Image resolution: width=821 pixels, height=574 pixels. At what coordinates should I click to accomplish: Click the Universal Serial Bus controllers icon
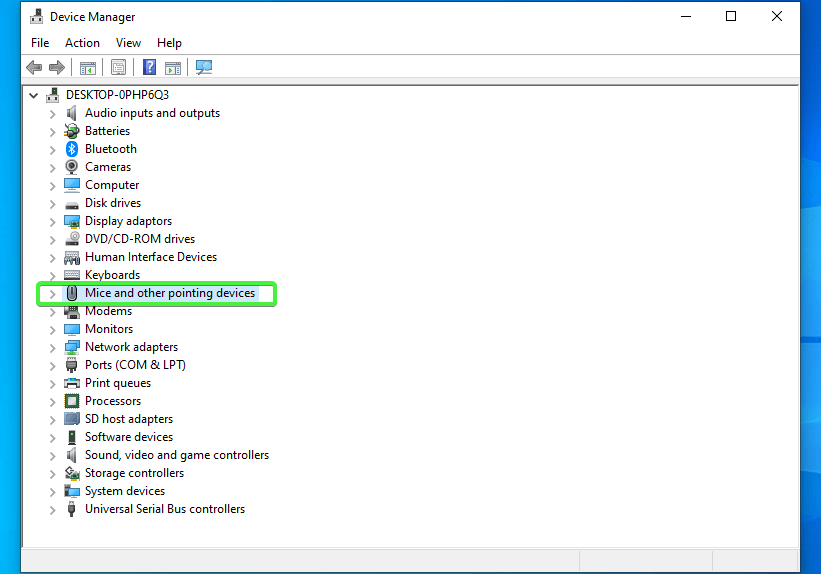(x=72, y=509)
